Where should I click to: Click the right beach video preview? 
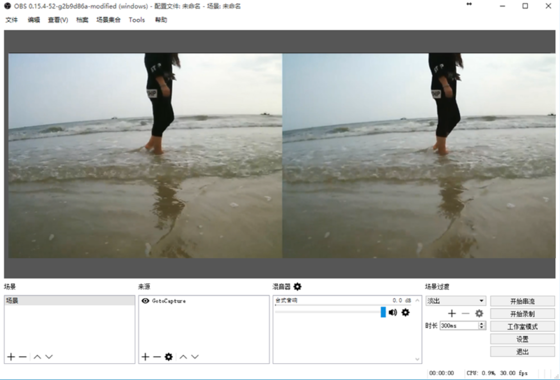(x=419, y=156)
